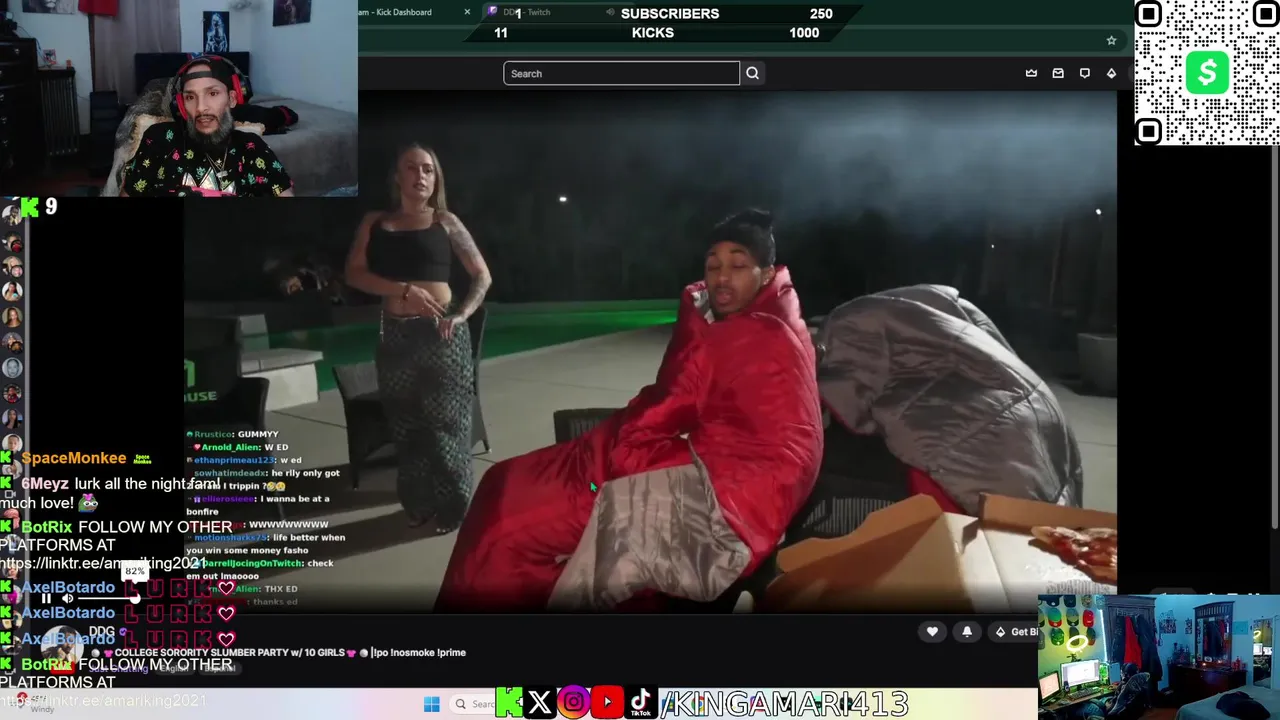This screenshot has width=1280, height=720.
Task: Open the Windows Start menu
Action: click(x=431, y=704)
